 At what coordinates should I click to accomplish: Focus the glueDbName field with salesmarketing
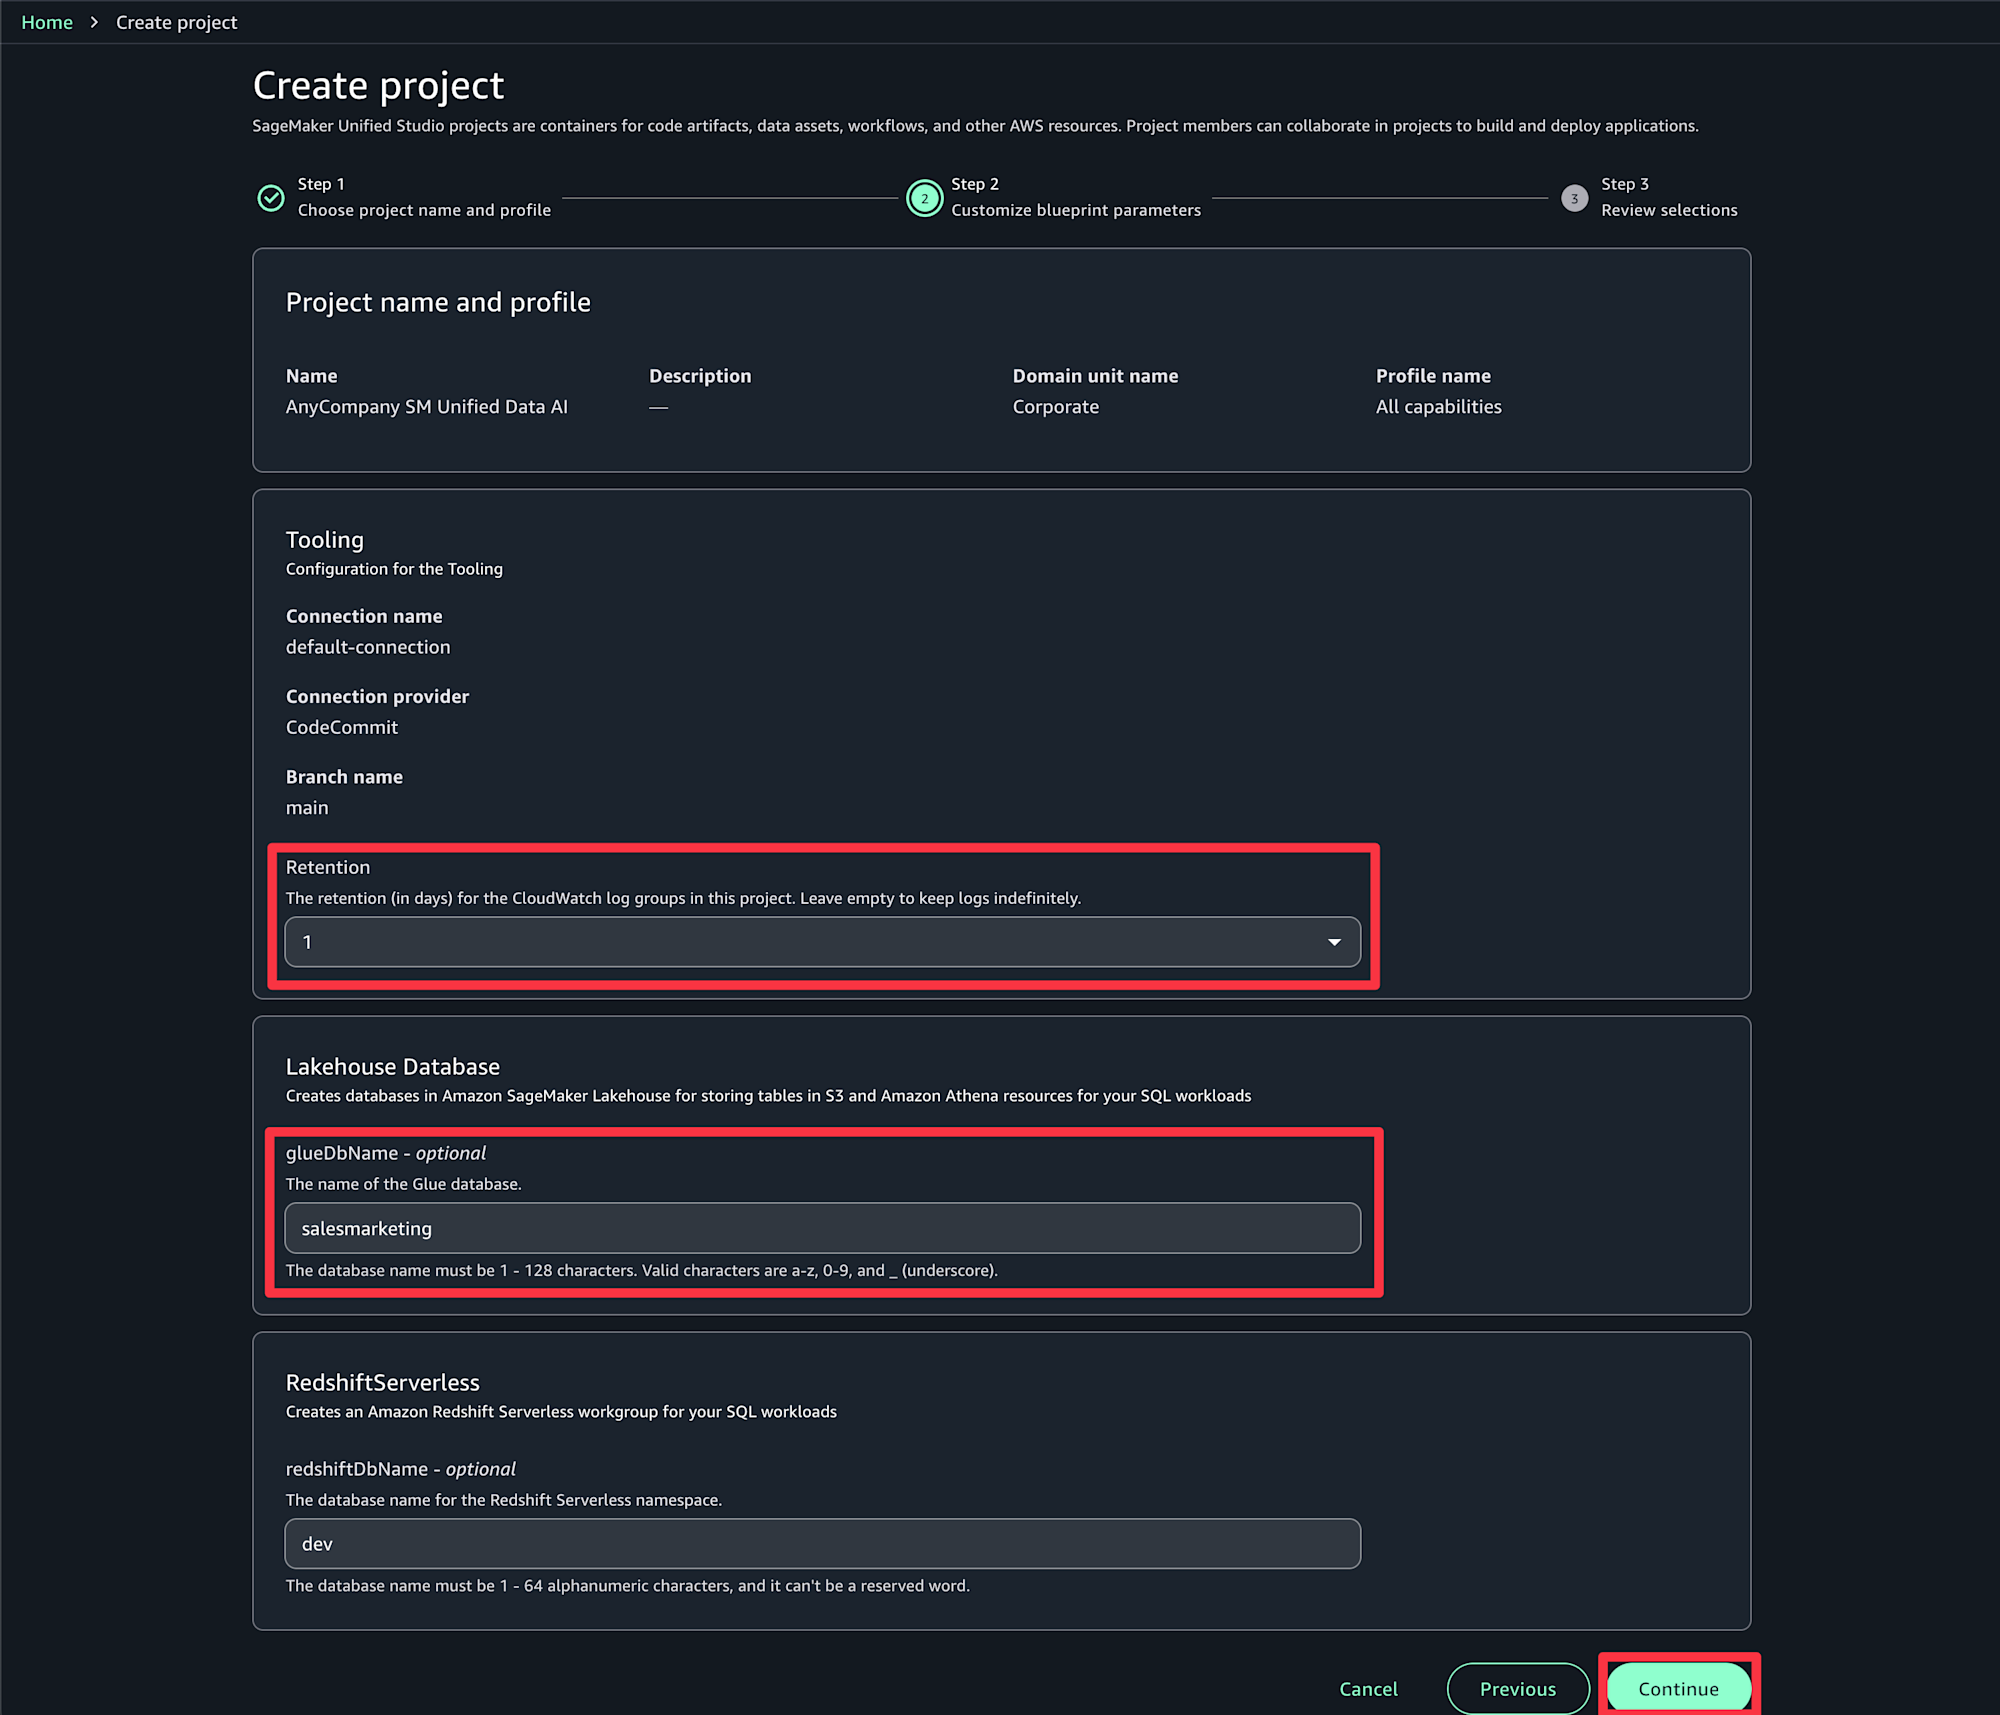tap(822, 1228)
